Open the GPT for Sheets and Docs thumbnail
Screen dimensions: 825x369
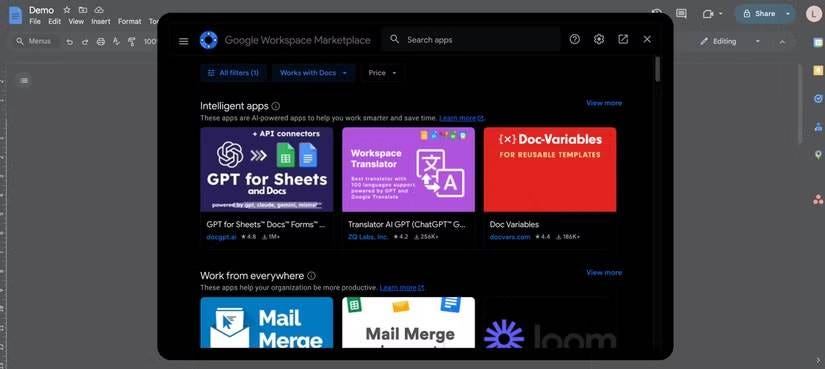click(267, 169)
